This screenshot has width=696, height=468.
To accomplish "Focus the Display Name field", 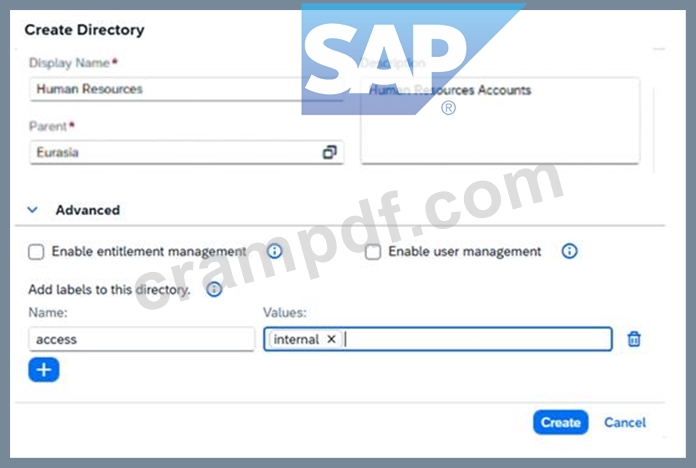I will [186, 89].
